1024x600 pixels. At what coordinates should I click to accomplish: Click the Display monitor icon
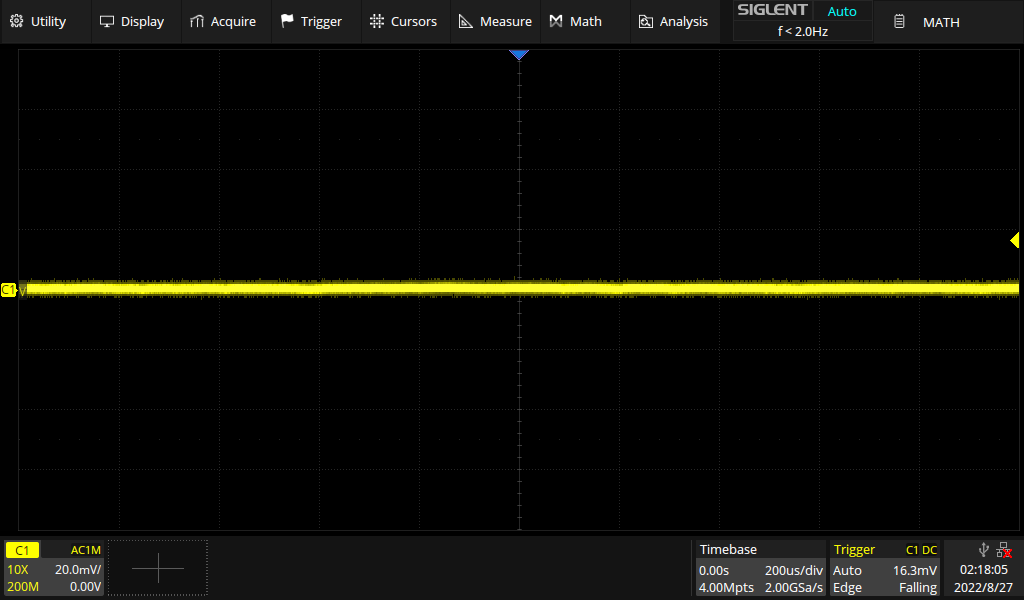pyautogui.click(x=106, y=22)
